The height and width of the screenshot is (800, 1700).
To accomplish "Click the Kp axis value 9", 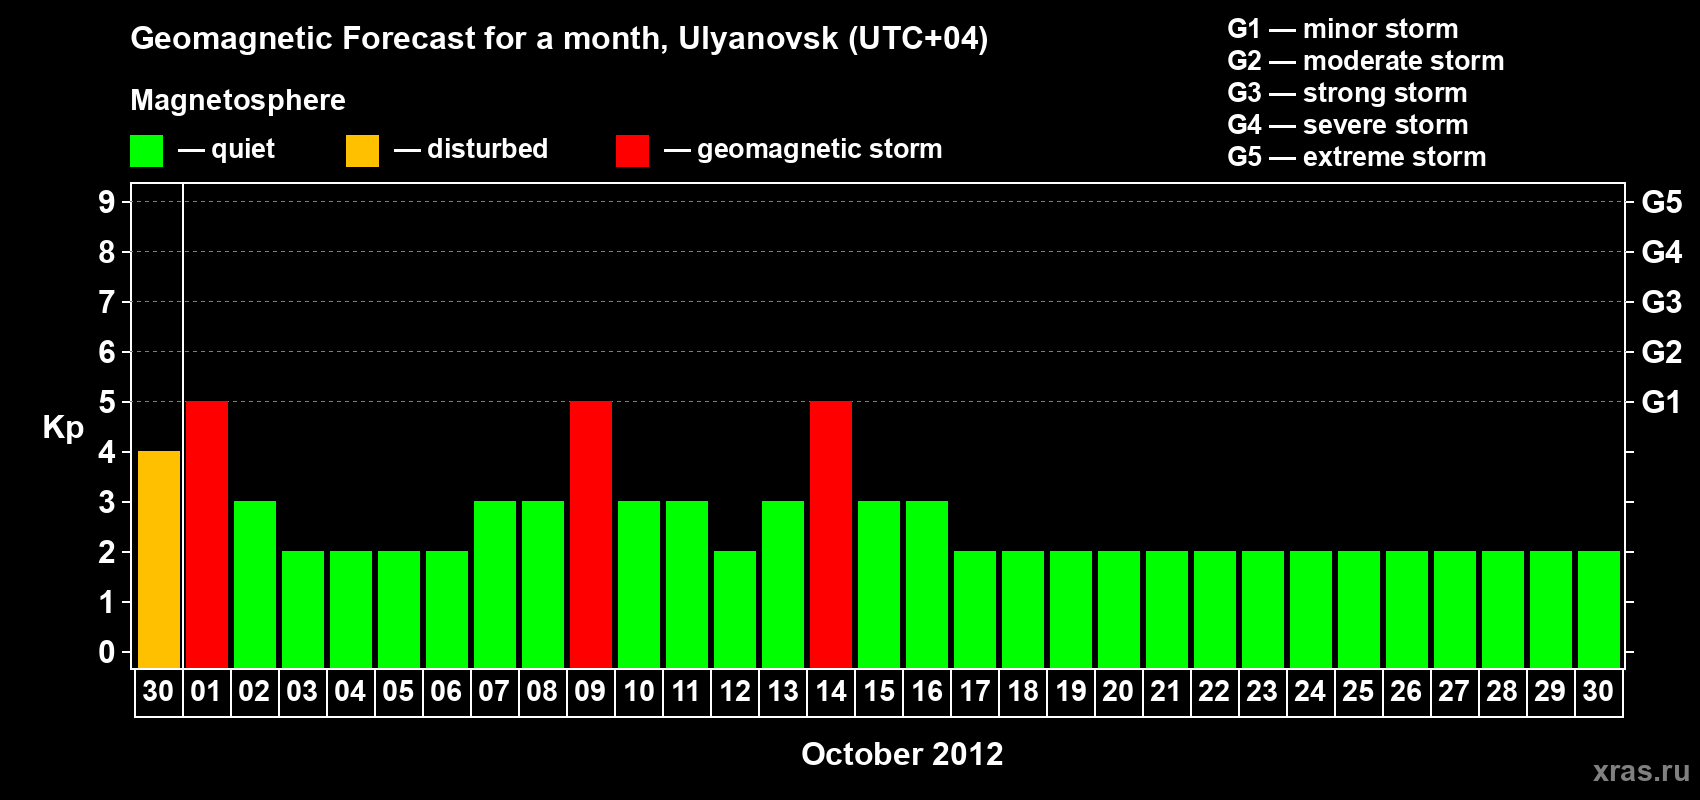I will (107, 202).
